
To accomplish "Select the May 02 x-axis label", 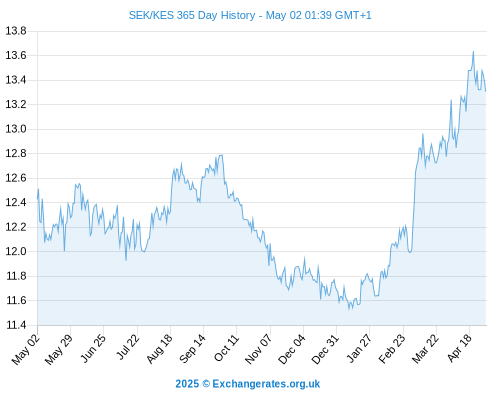I will pos(26,349).
